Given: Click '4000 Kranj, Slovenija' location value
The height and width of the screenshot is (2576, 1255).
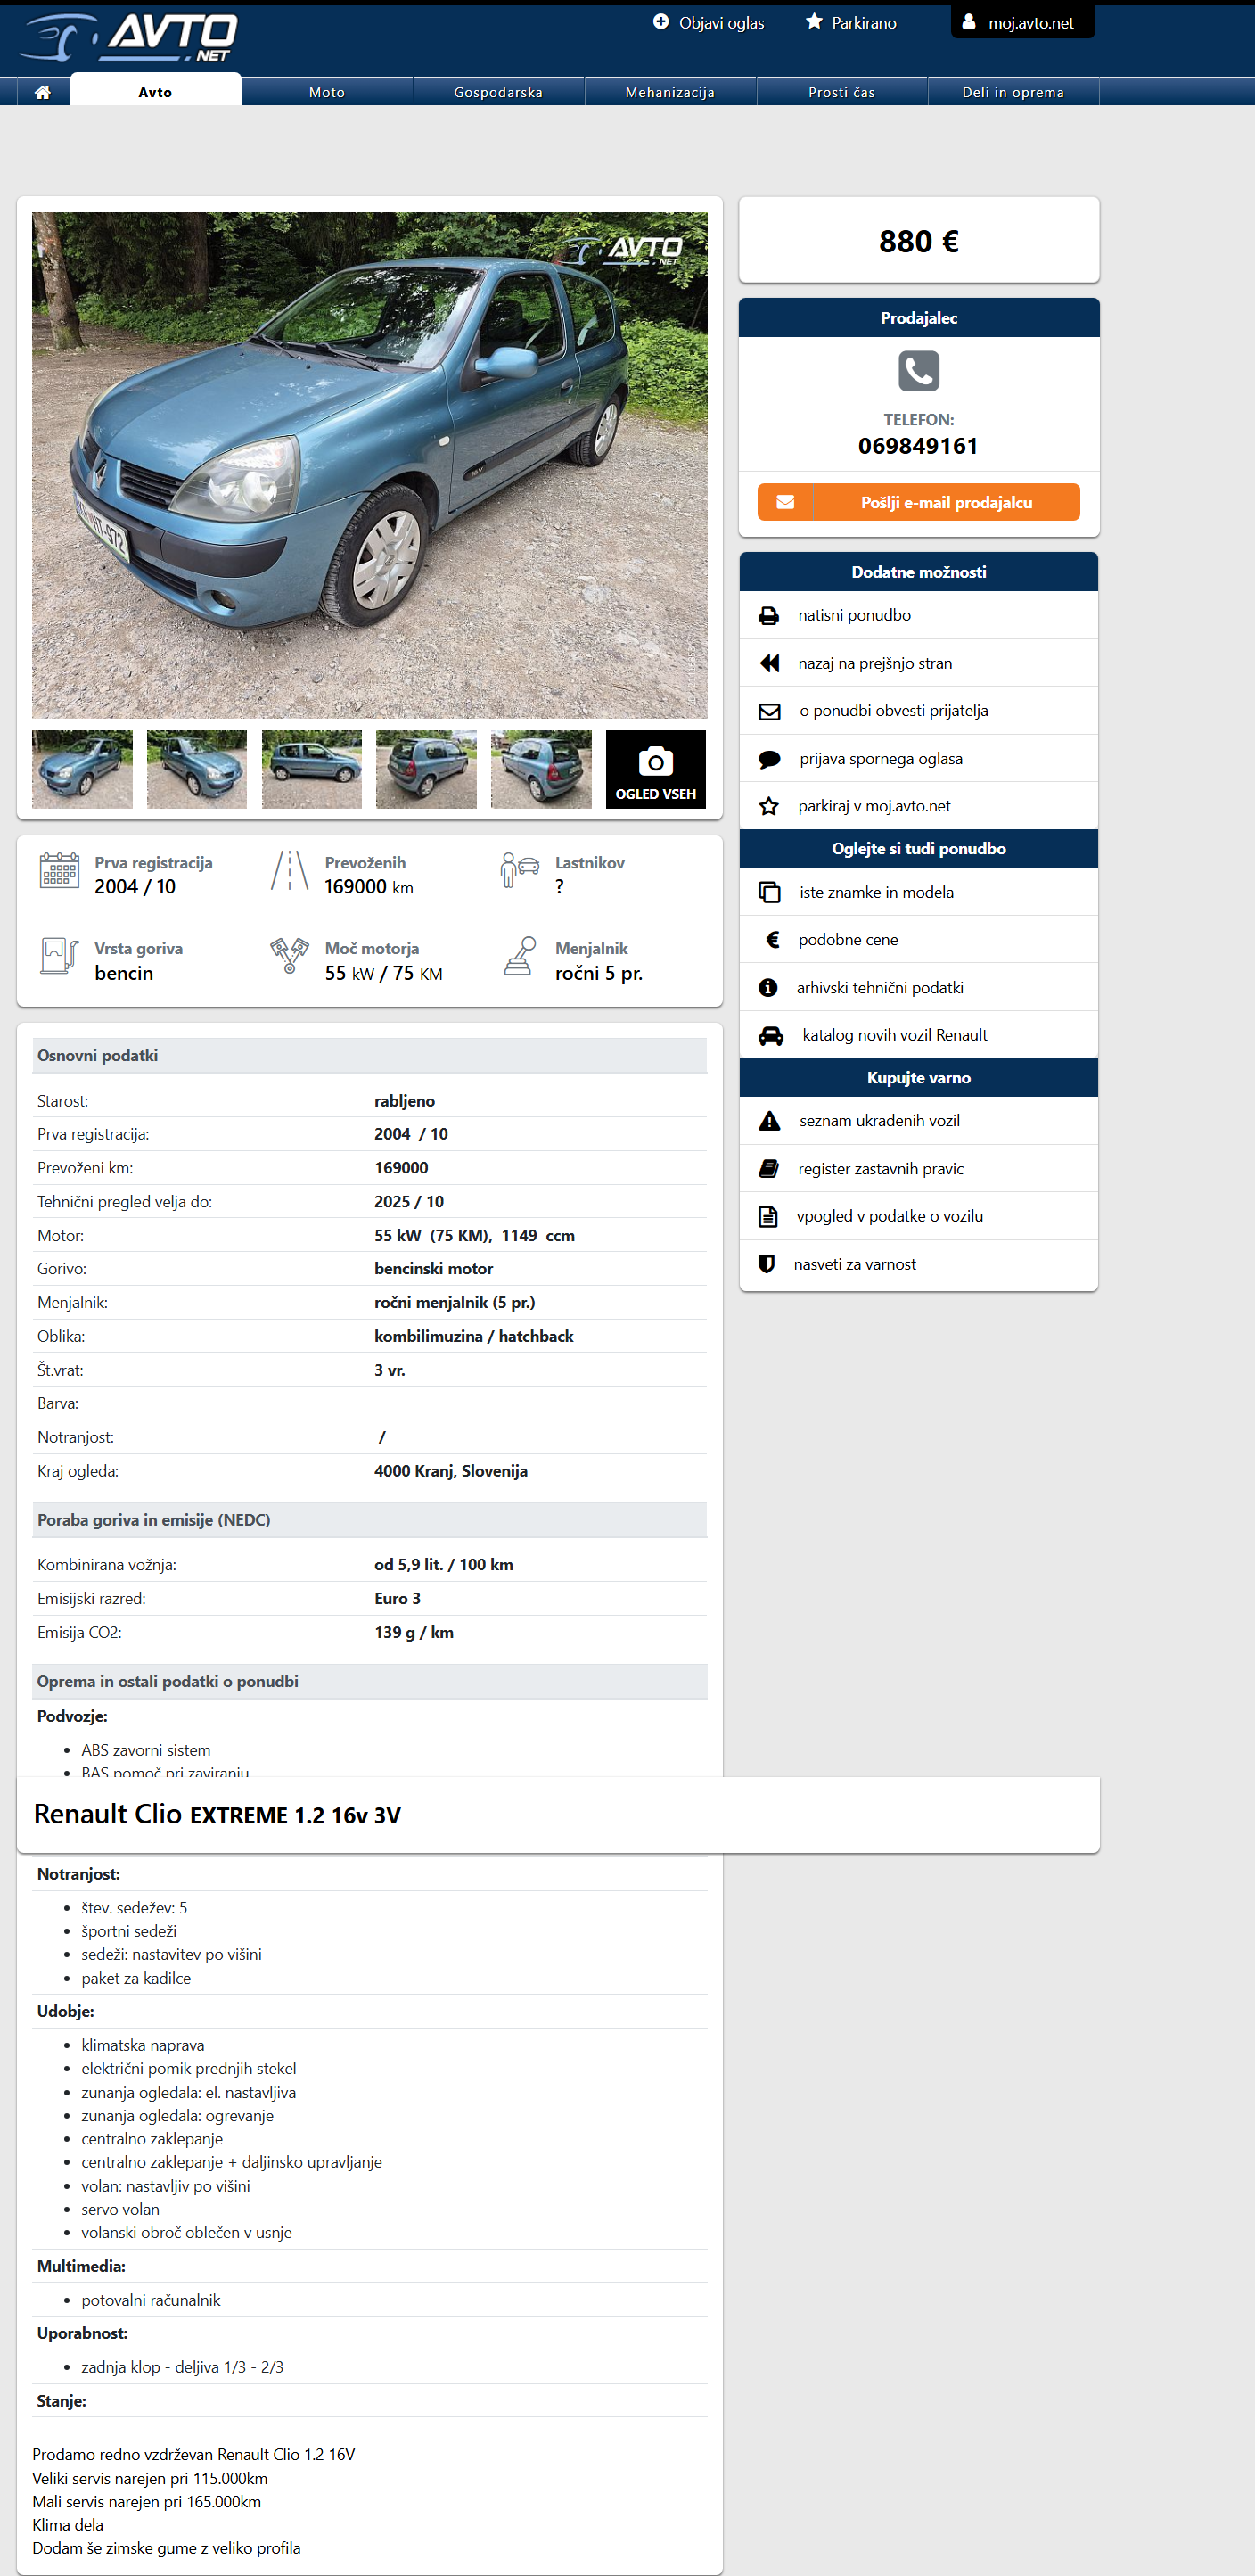Looking at the screenshot, I should tap(451, 1471).
